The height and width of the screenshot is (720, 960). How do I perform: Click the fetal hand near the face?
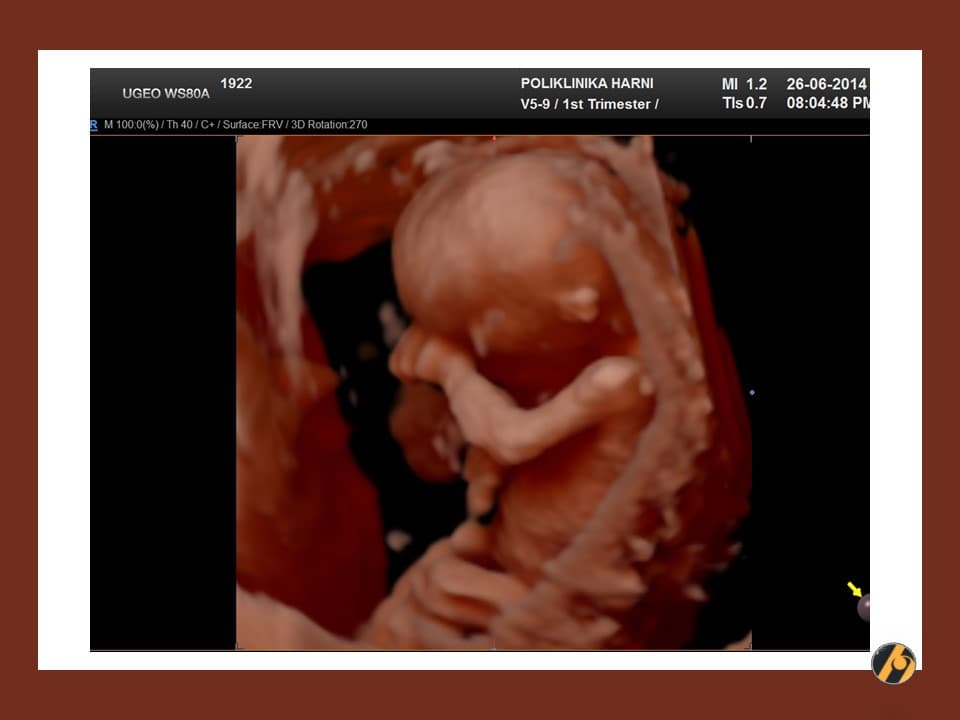click(418, 355)
